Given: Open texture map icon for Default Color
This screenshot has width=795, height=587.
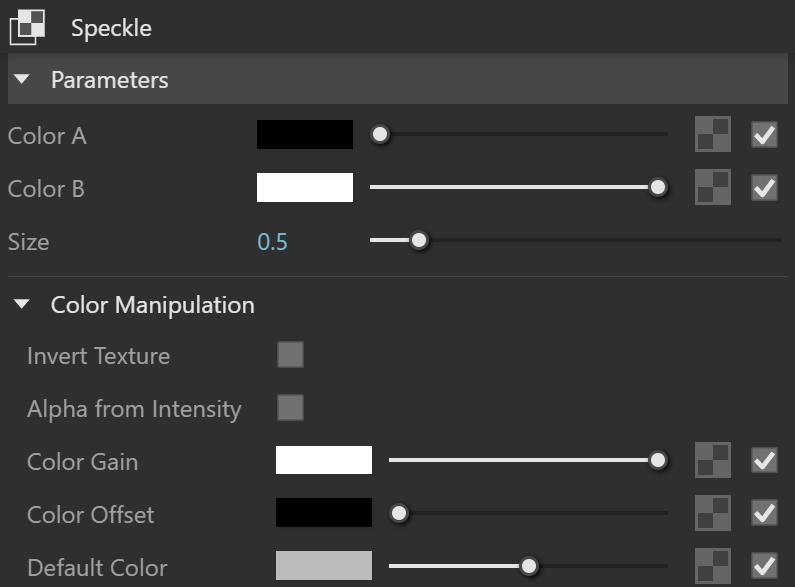Looking at the screenshot, I should click(712, 566).
